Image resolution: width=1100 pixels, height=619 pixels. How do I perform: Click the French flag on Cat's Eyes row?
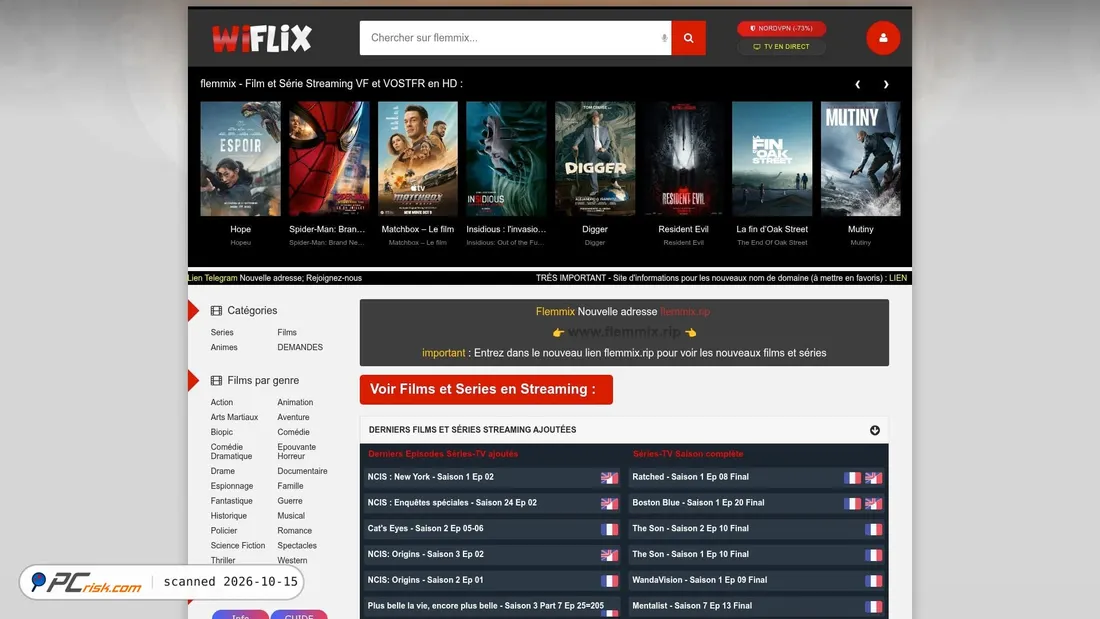[x=609, y=529]
